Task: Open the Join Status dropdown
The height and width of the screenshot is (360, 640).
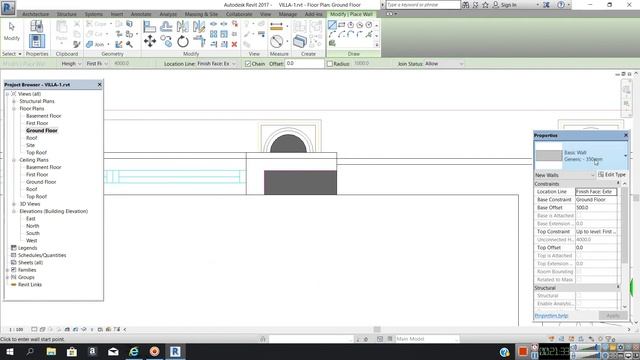Action: 444,64
